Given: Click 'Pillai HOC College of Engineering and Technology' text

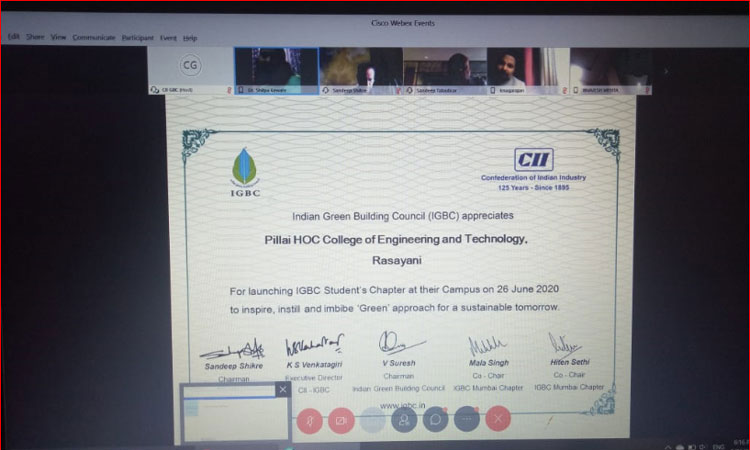Looking at the screenshot, I should pos(396,239).
